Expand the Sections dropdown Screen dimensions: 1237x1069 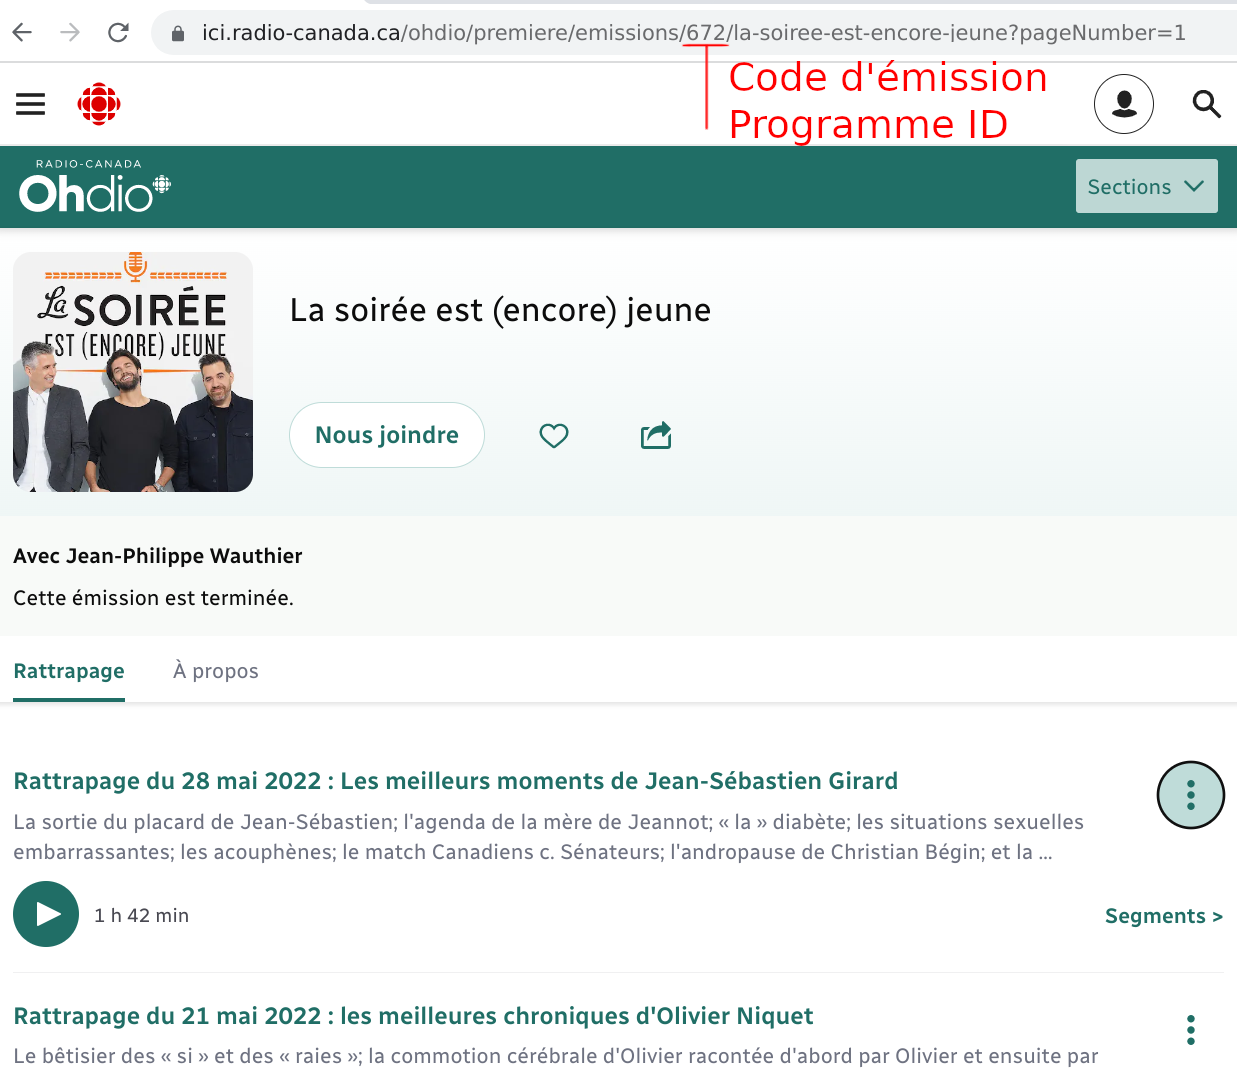point(1146,186)
